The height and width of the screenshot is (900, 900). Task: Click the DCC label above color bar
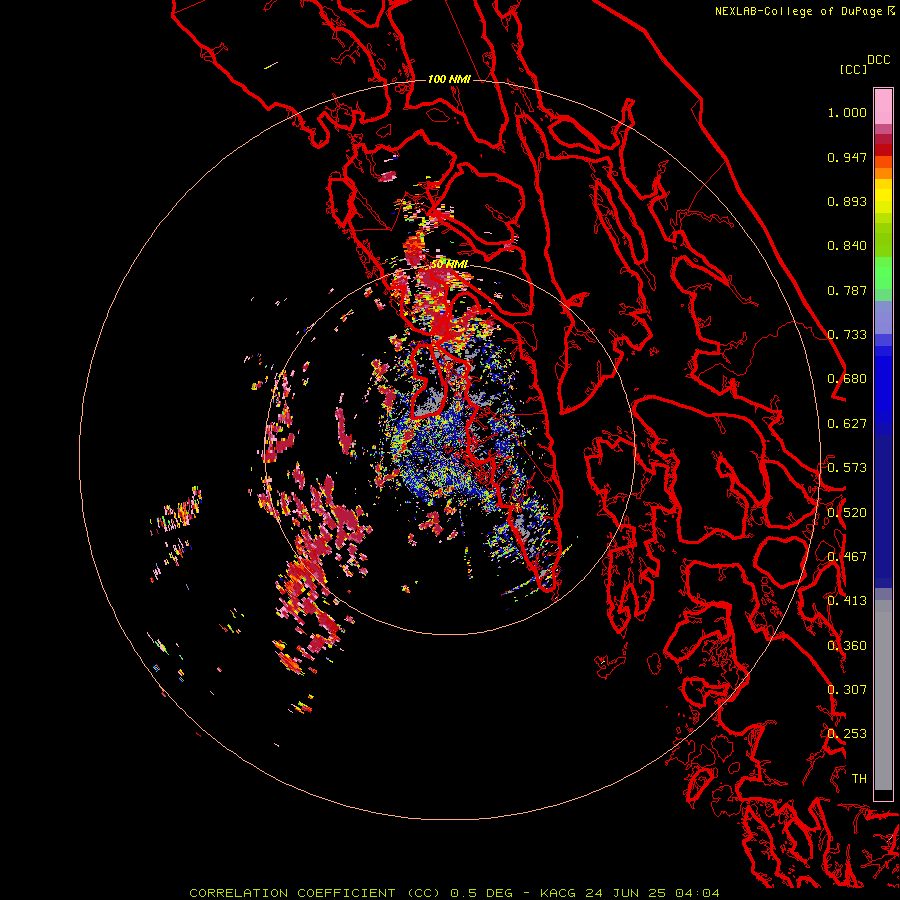click(878, 60)
